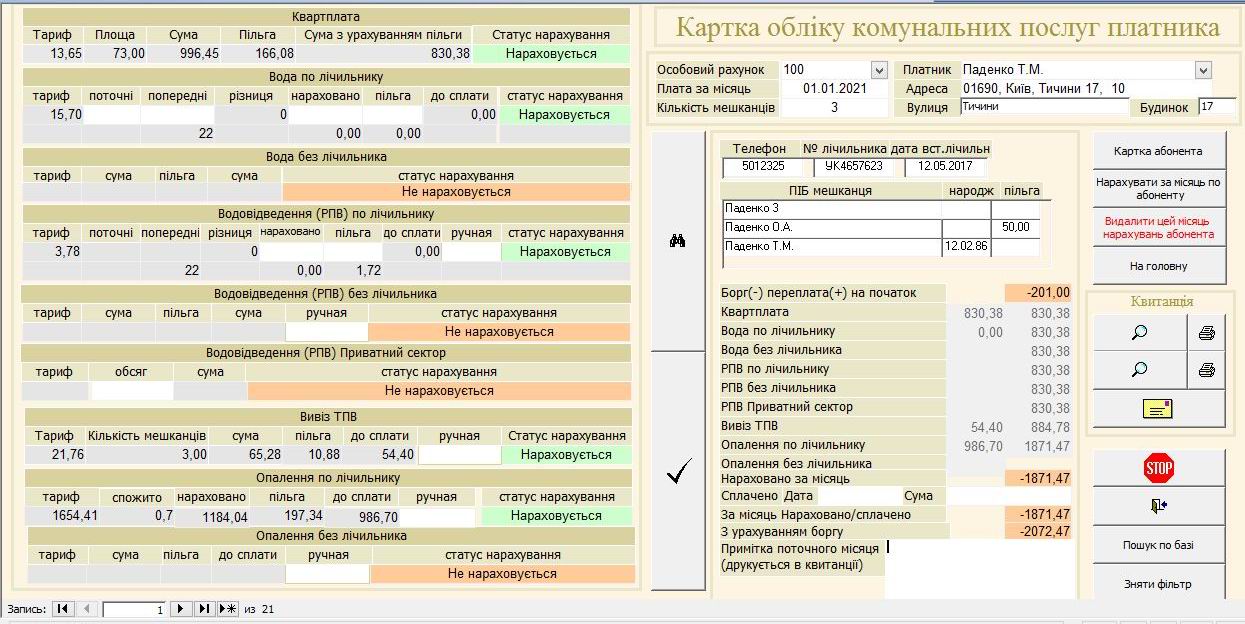Select resident row Паденко О.А.
The width and height of the screenshot is (1245, 624).
point(832,227)
